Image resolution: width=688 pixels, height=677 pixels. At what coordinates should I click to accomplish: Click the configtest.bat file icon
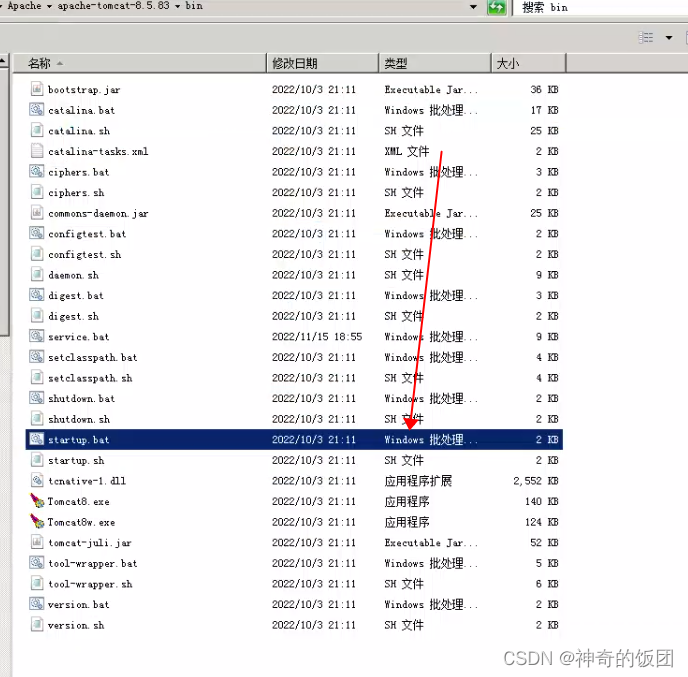37,233
